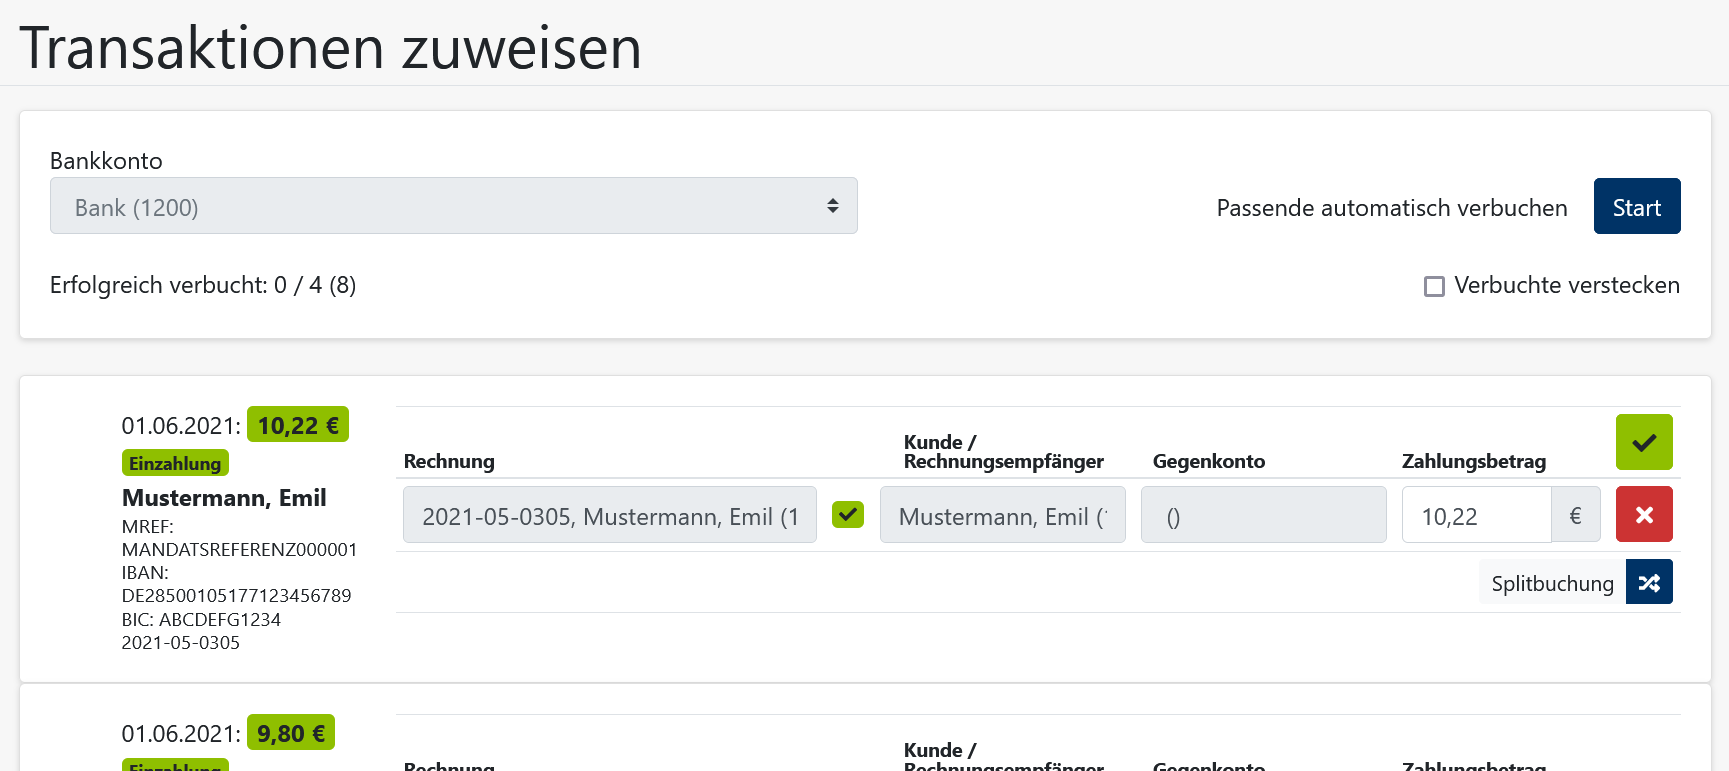The height and width of the screenshot is (771, 1729).
Task: Confirm booking with the green checkmark button
Action: [1644, 442]
